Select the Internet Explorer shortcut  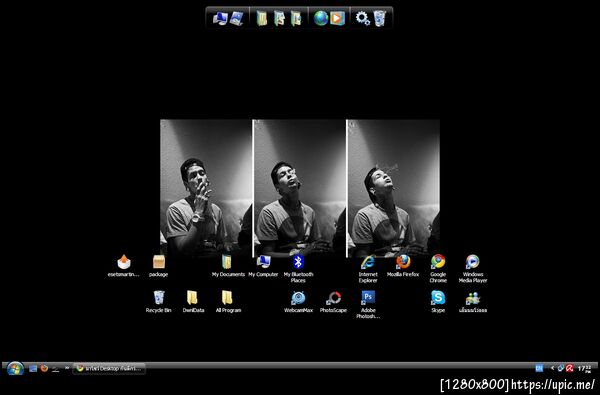(368, 268)
